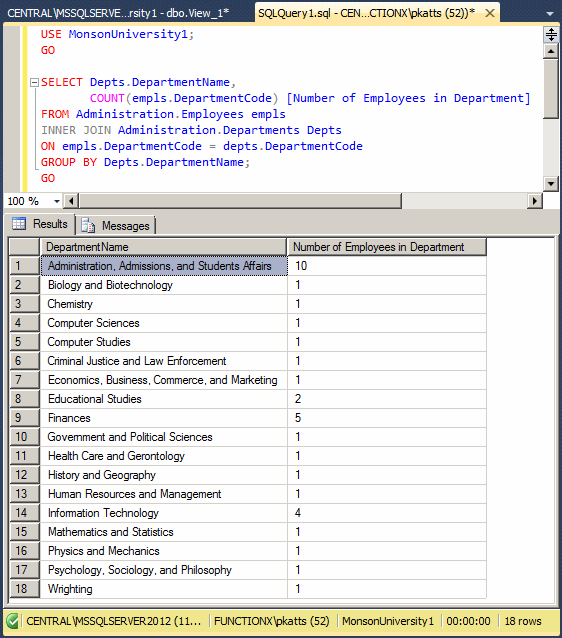
Task: Click the Biology and Biotechnology cell
Action: [164, 285]
